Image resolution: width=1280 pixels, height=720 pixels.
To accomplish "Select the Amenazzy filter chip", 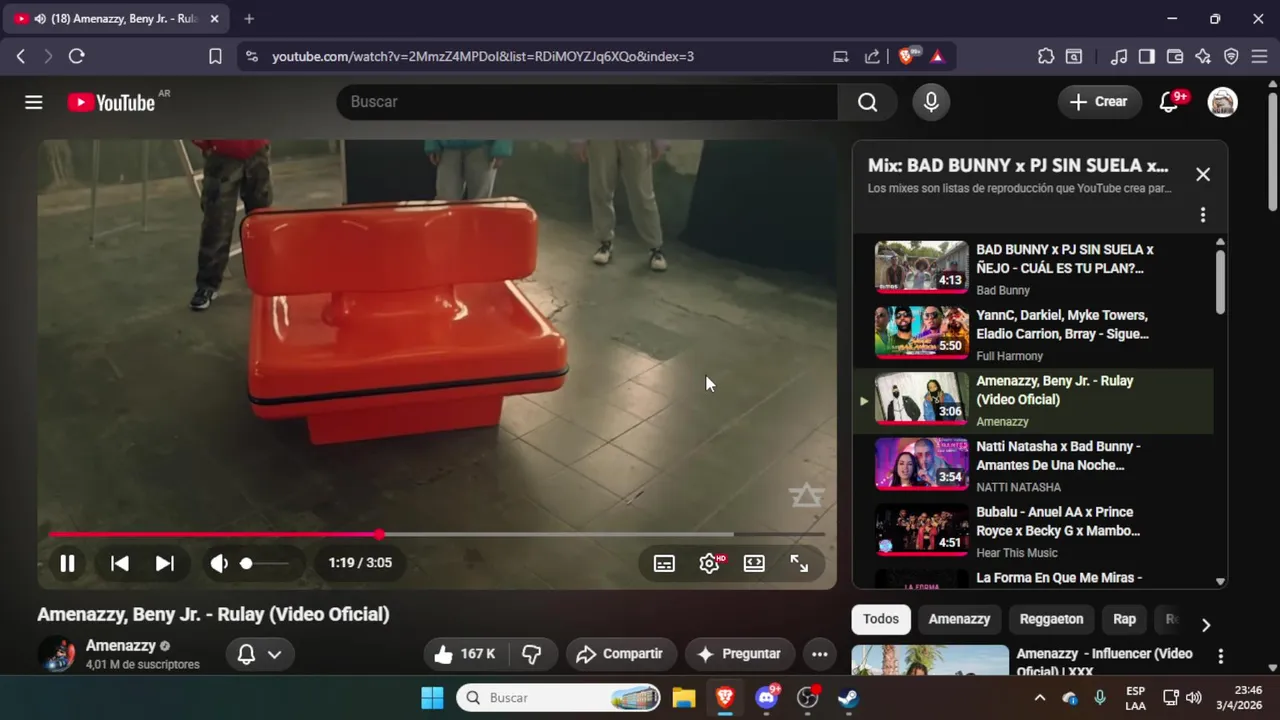I will (959, 619).
